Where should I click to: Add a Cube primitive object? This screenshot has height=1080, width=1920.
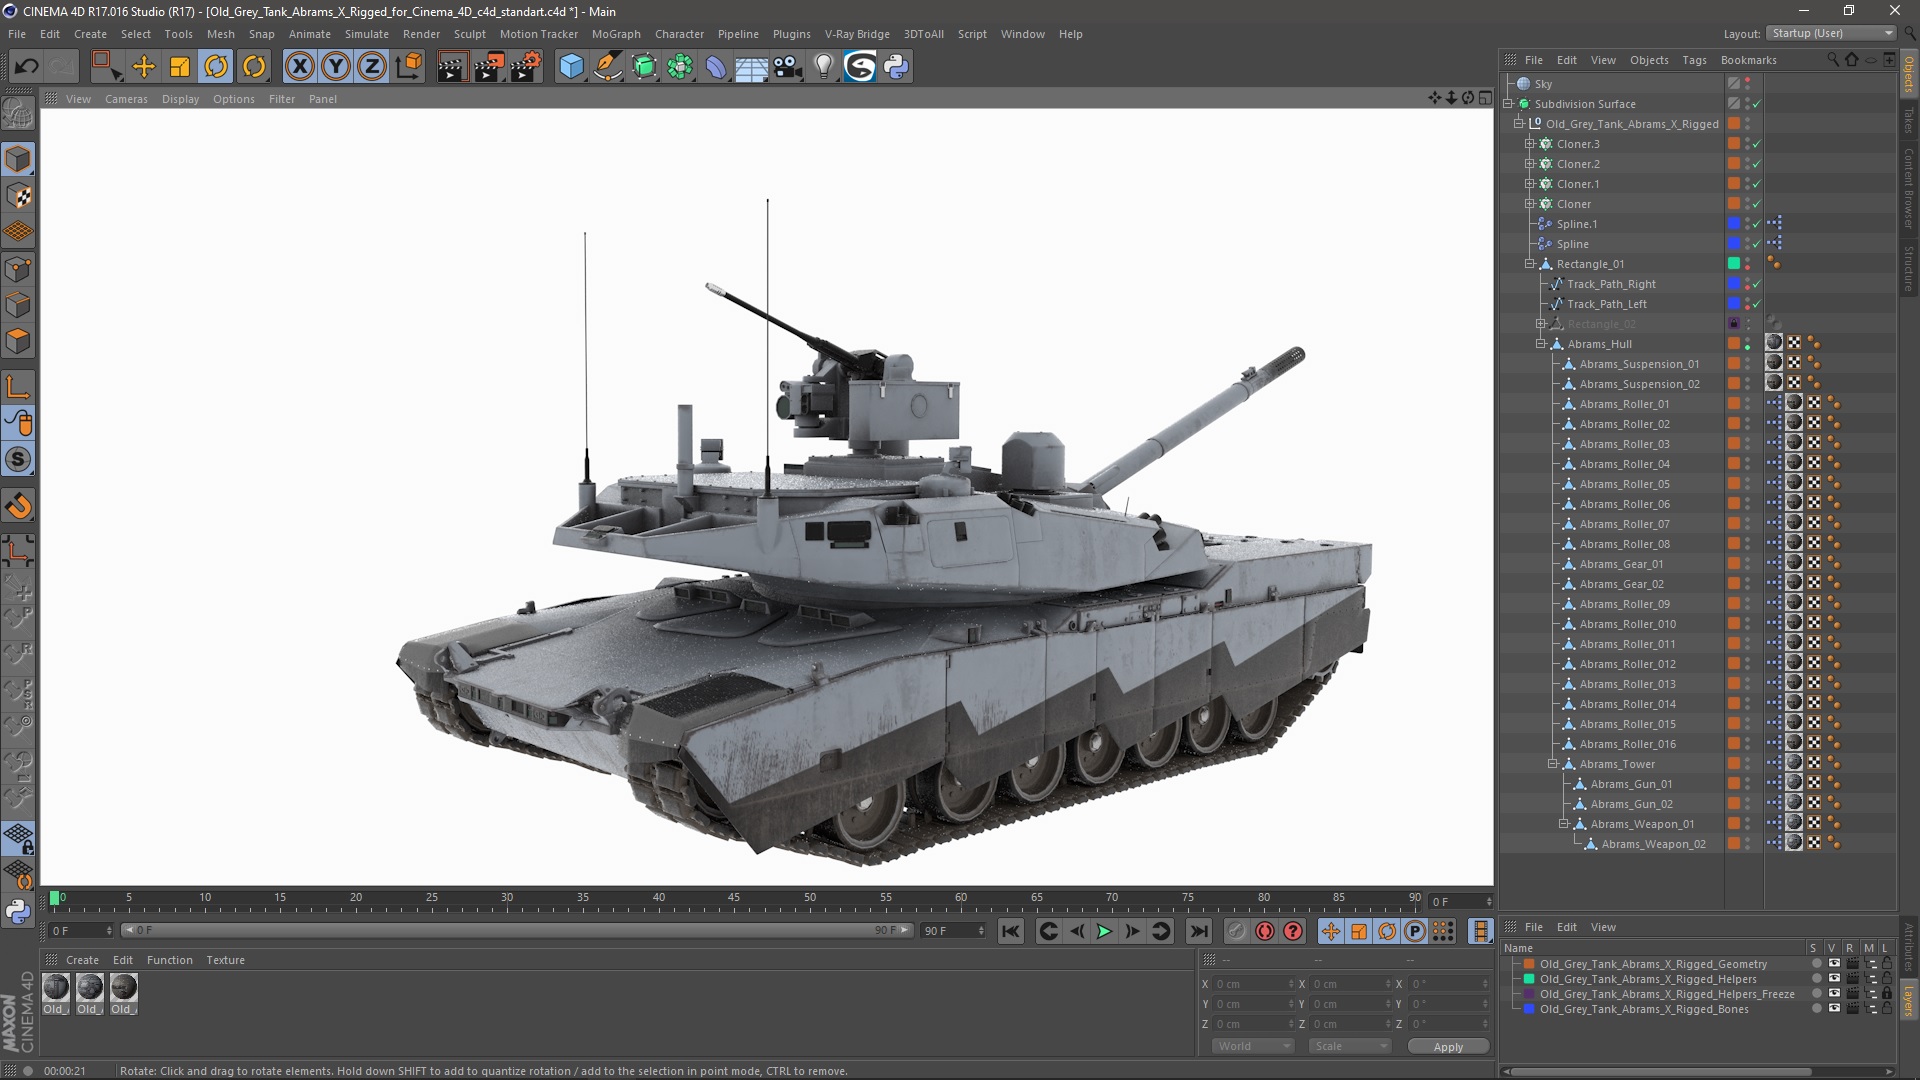(x=571, y=67)
